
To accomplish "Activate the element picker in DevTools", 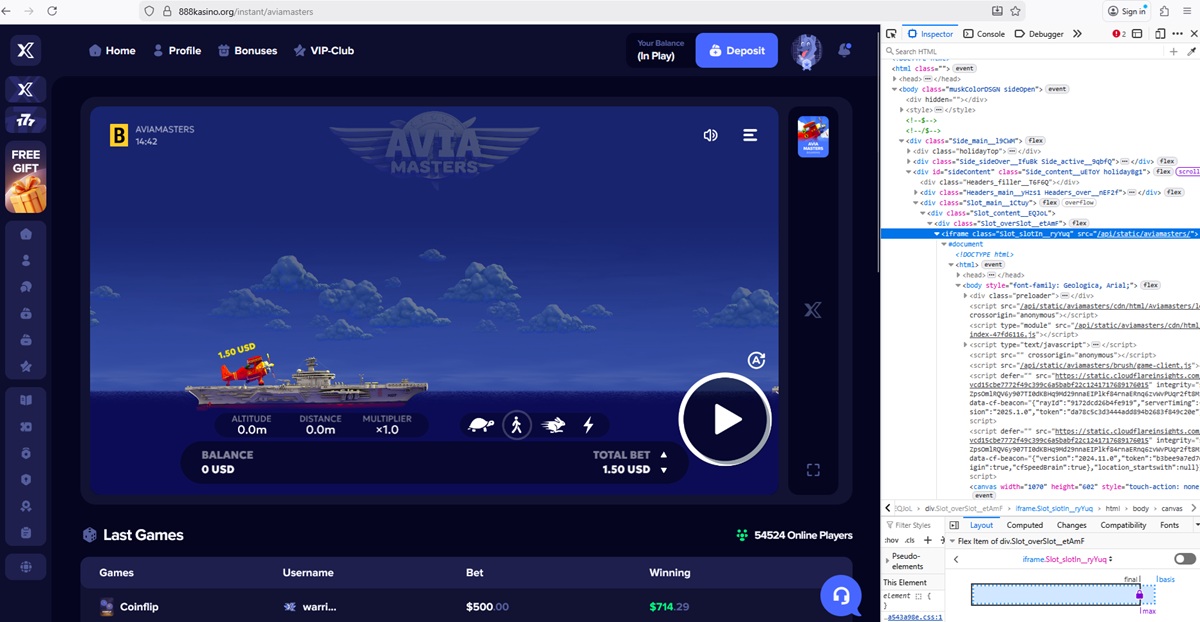I will click(x=891, y=34).
